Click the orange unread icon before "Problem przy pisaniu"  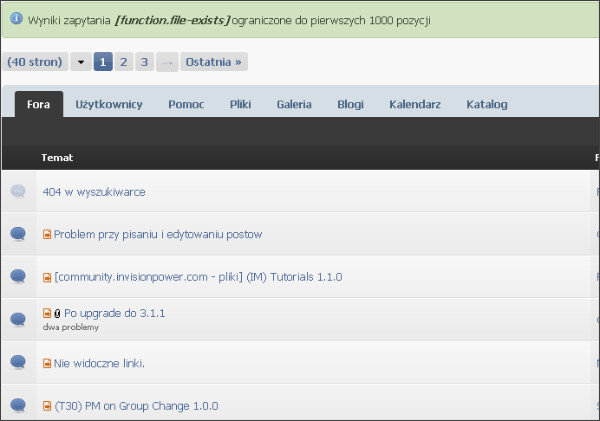point(47,235)
